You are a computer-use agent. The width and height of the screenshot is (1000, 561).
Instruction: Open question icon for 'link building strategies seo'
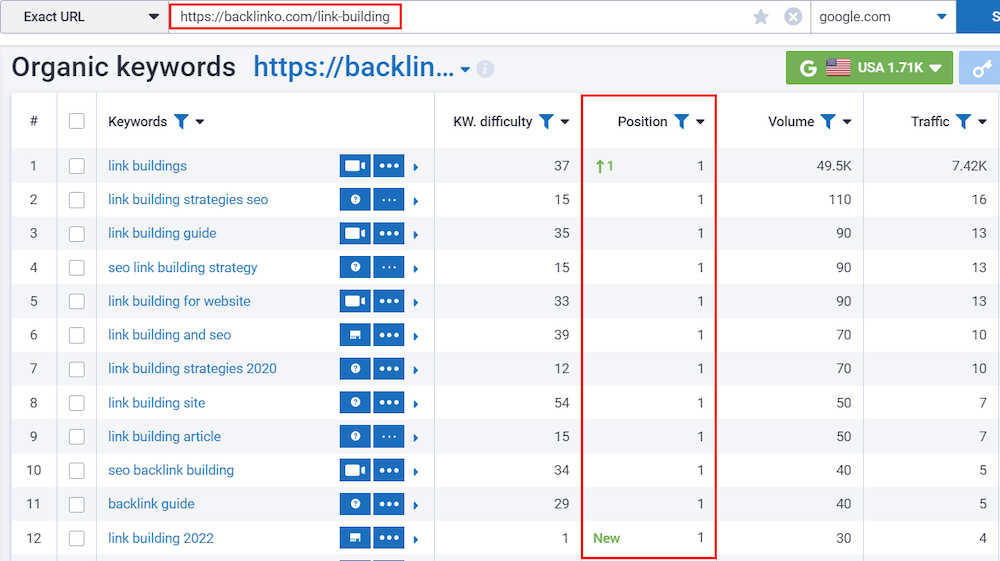[x=355, y=200]
